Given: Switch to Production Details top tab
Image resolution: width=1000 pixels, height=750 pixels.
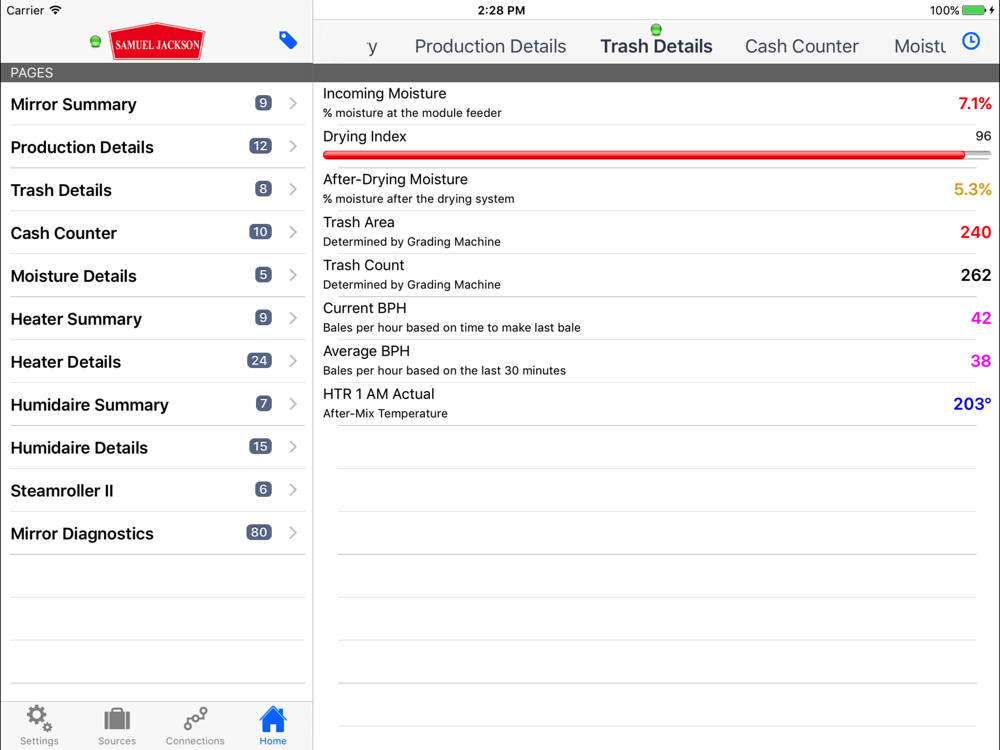Looking at the screenshot, I should 490,47.
